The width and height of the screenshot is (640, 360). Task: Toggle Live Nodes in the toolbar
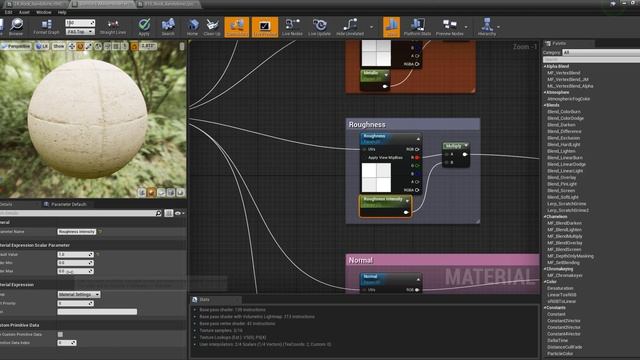292,27
